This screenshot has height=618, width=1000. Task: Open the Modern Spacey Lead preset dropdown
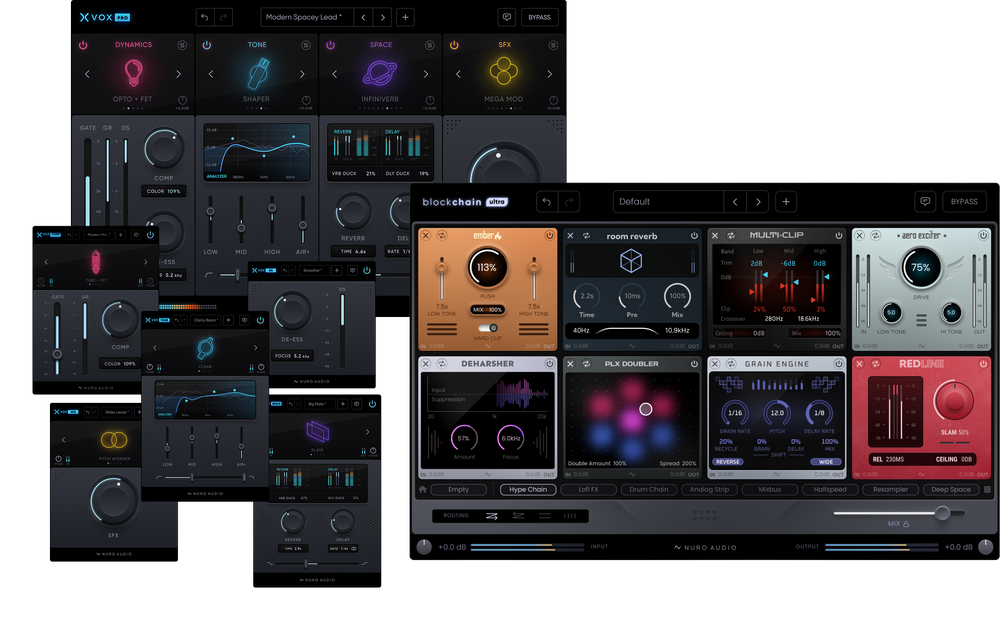[306, 17]
